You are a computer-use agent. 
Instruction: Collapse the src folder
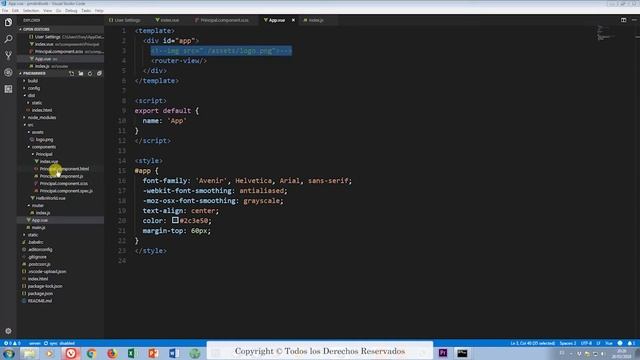pyautogui.click(x=31, y=125)
